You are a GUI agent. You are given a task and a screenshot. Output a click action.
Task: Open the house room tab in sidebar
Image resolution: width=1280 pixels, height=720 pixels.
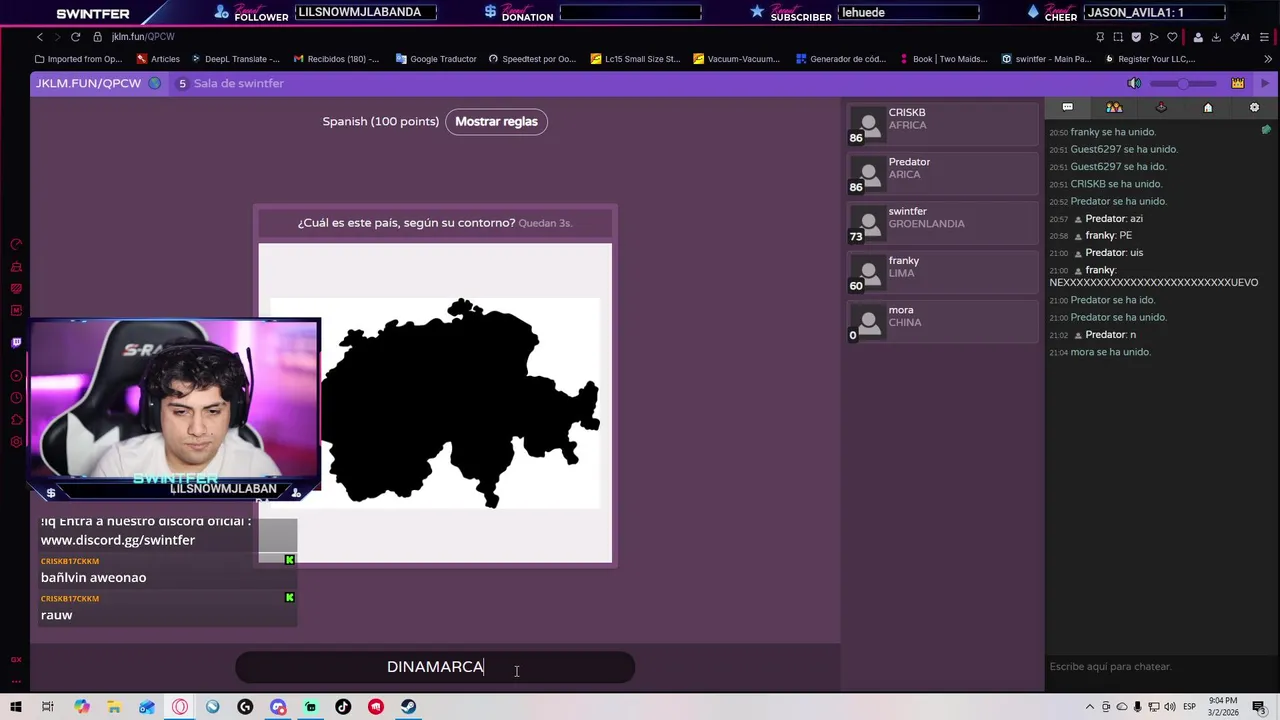coord(1207,107)
